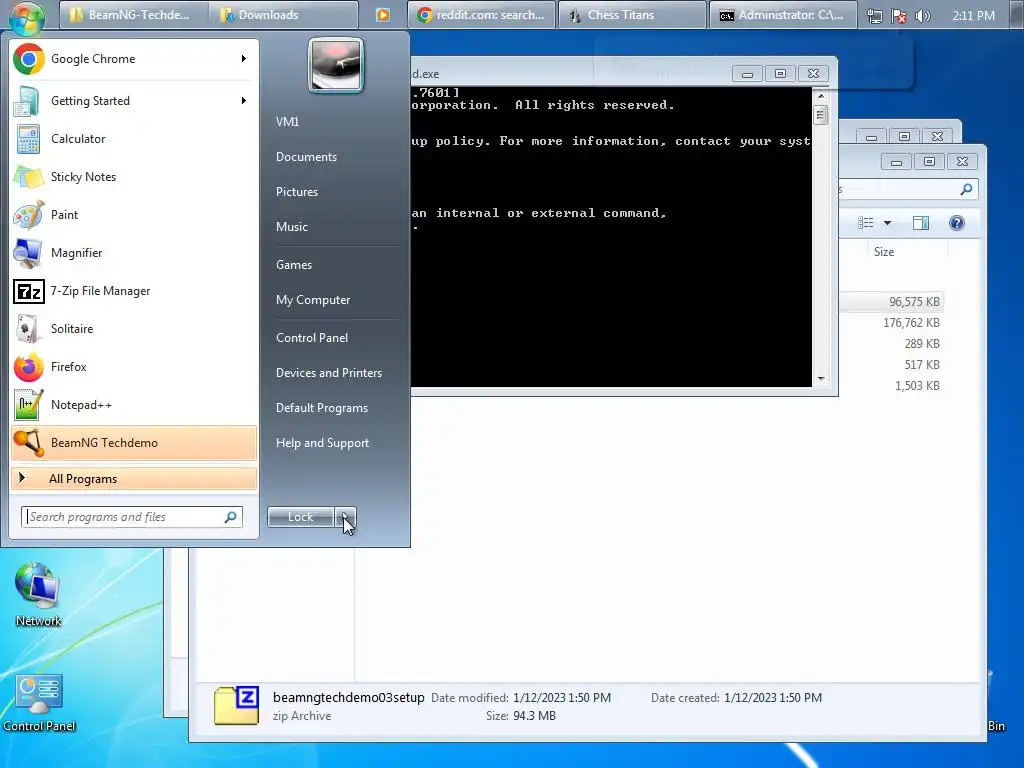Switch to Administrator command prompt taskbar button
1024x768 pixels.
click(x=782, y=15)
